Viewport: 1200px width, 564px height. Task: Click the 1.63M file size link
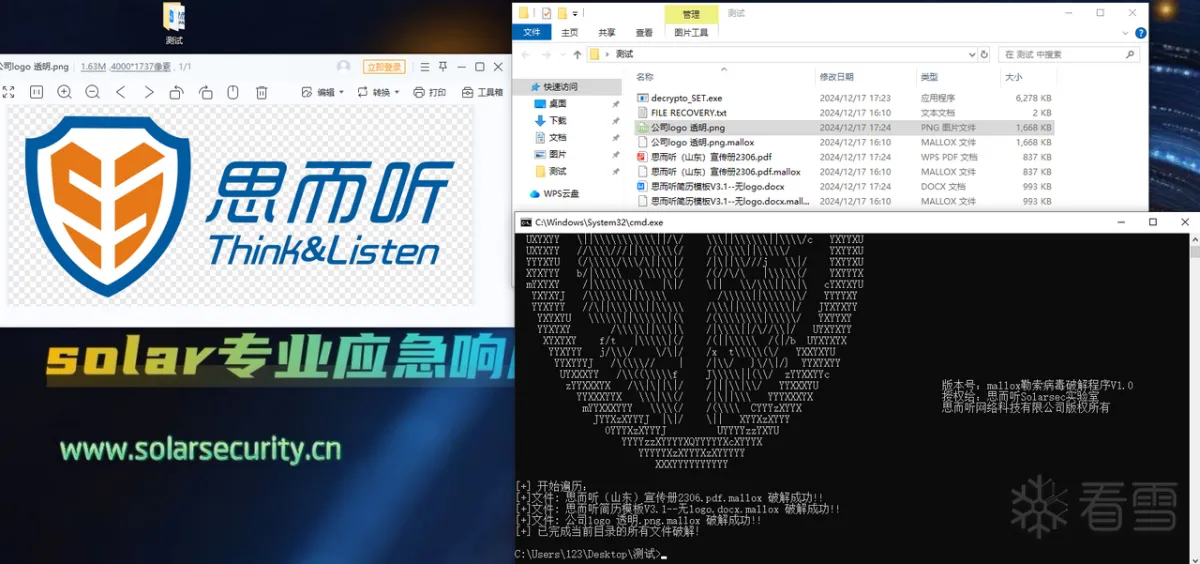pos(93,67)
